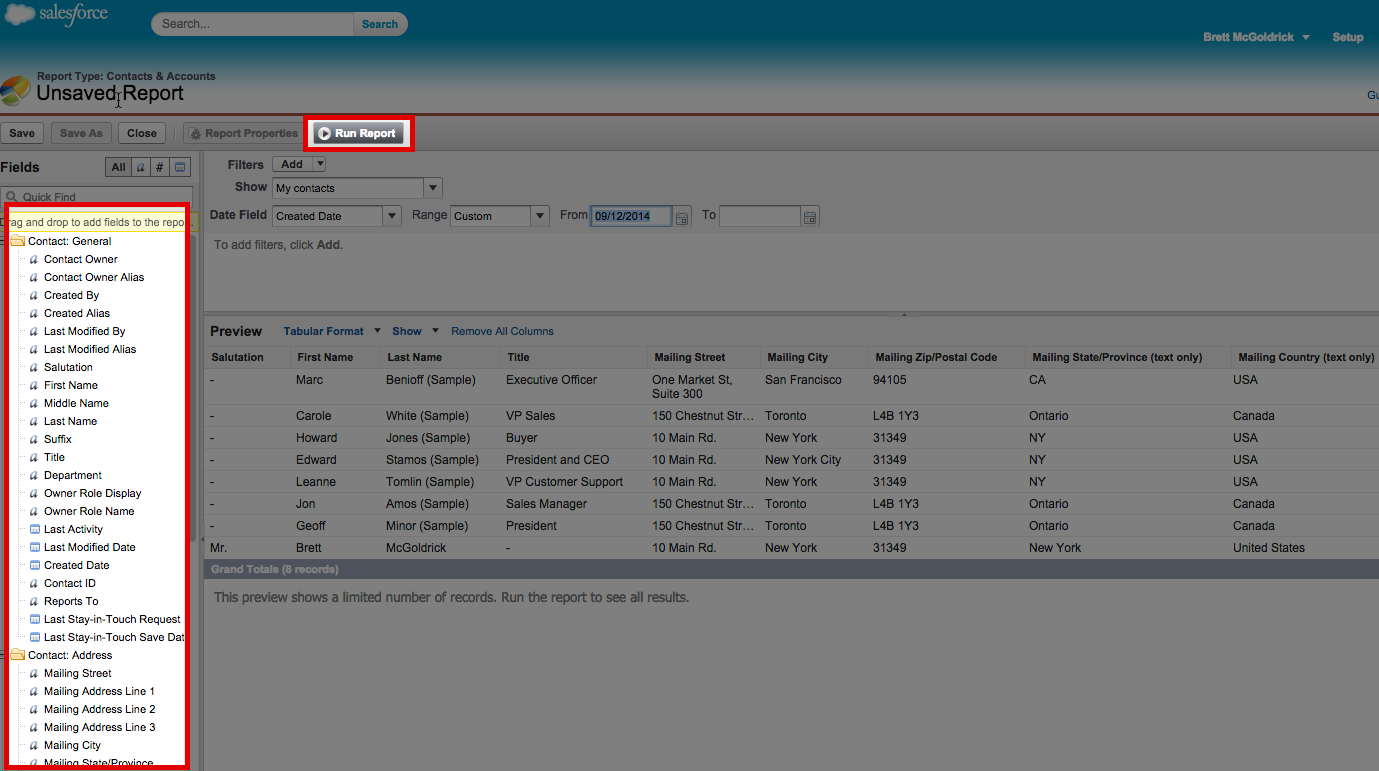This screenshot has height=771, width=1379.
Task: Open the Brett McGoldrick user menu
Action: click(x=1256, y=37)
